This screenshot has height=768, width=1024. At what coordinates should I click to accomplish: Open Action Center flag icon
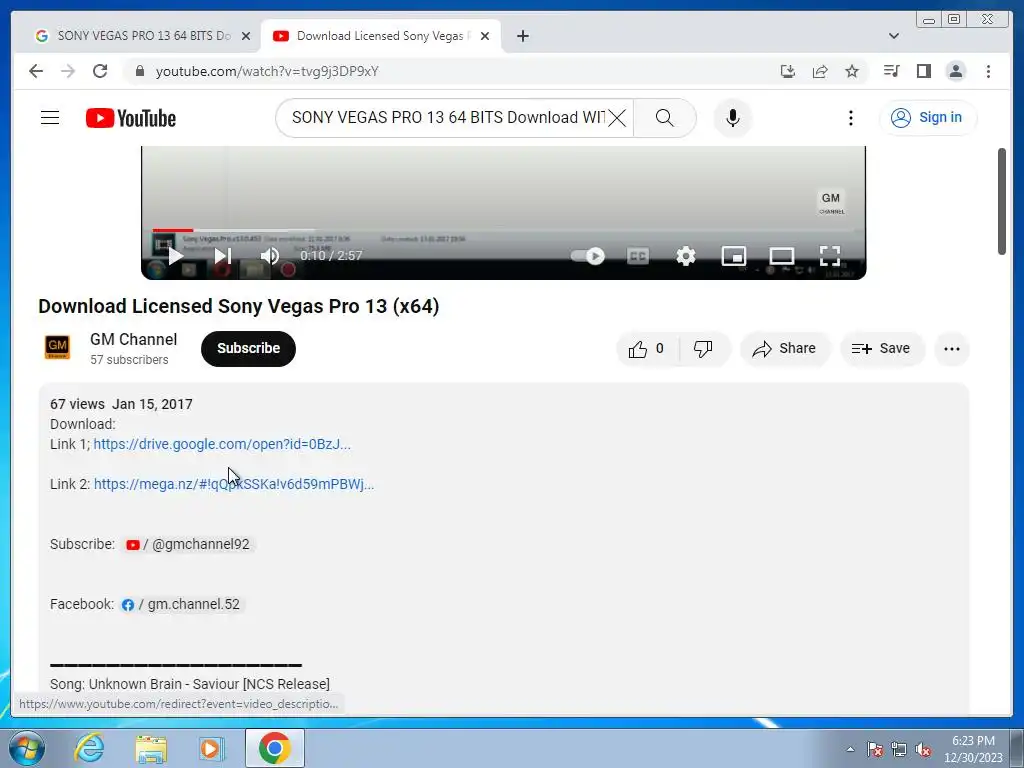pos(875,749)
